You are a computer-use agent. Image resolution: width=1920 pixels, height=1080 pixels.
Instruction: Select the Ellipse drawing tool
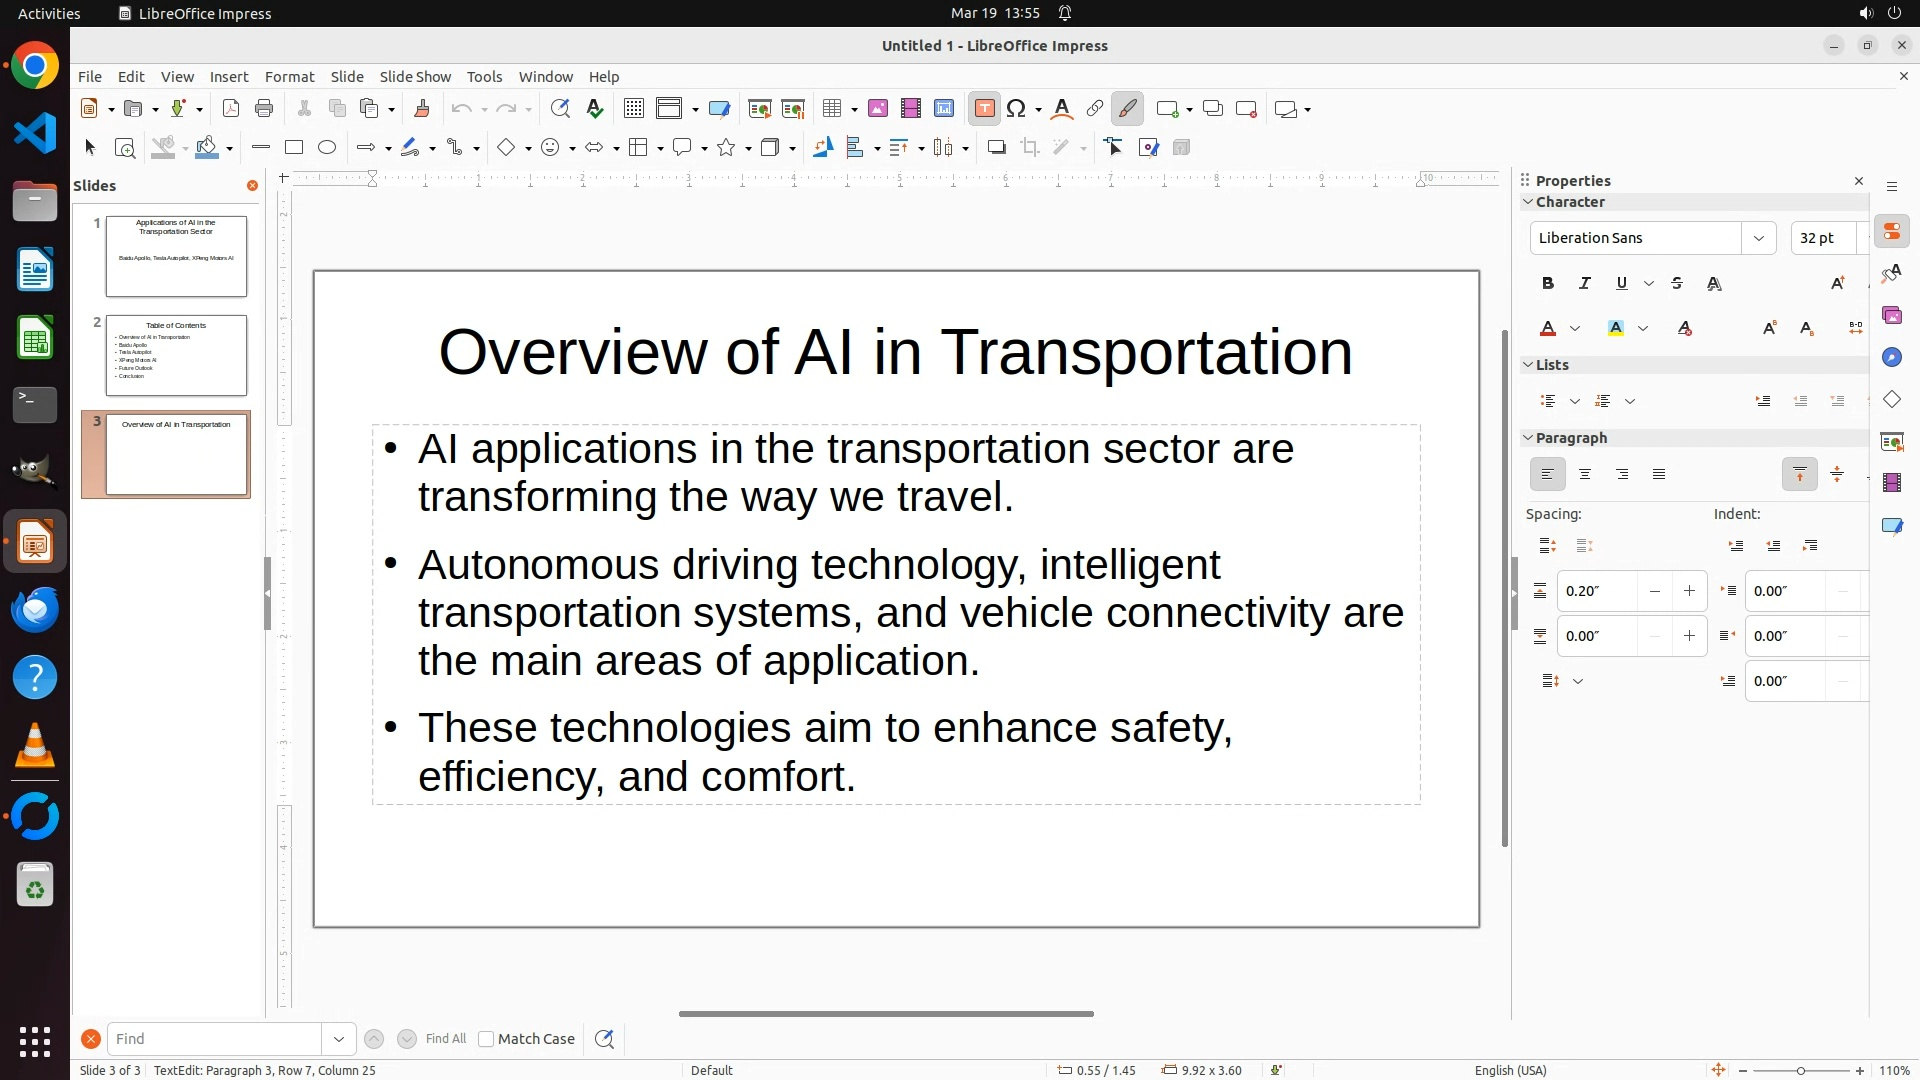coord(327,148)
